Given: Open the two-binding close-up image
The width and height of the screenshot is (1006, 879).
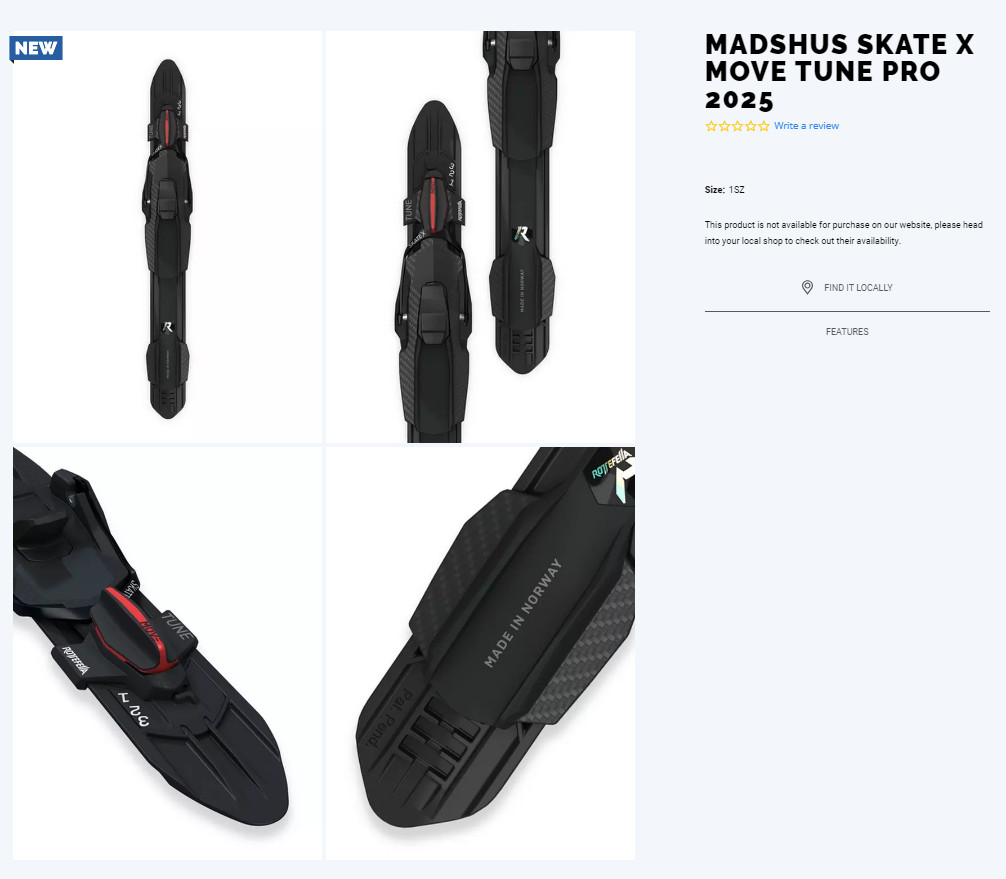Looking at the screenshot, I should (x=481, y=237).
